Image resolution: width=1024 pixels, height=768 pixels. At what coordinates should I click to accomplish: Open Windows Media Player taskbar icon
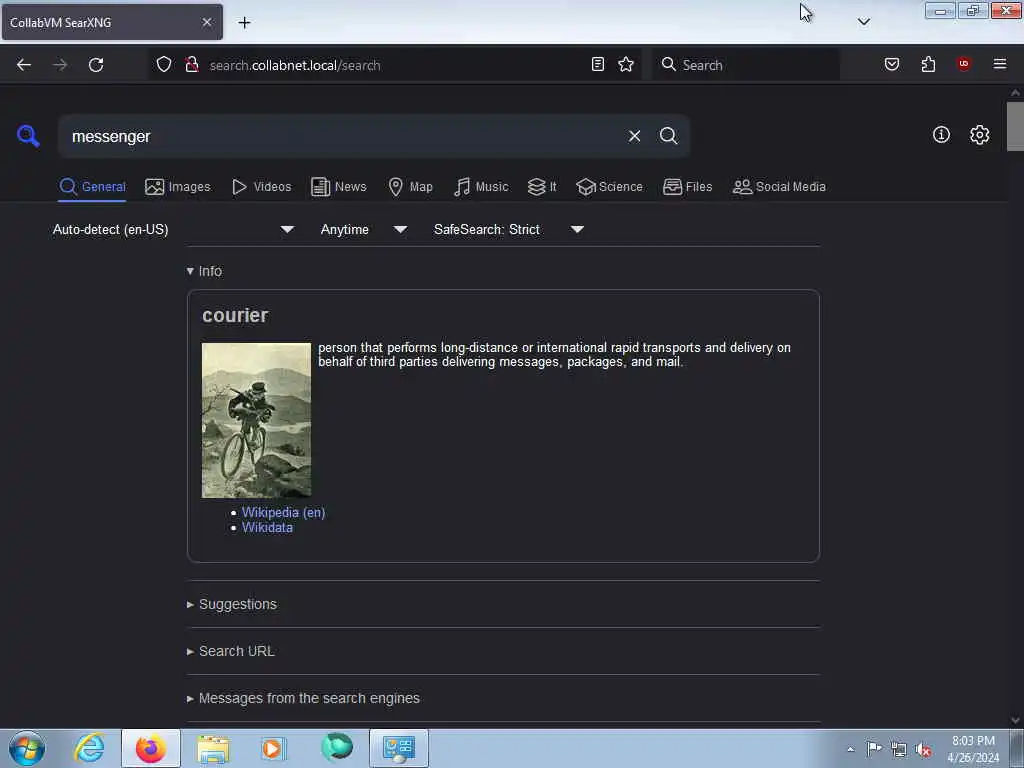pos(273,748)
